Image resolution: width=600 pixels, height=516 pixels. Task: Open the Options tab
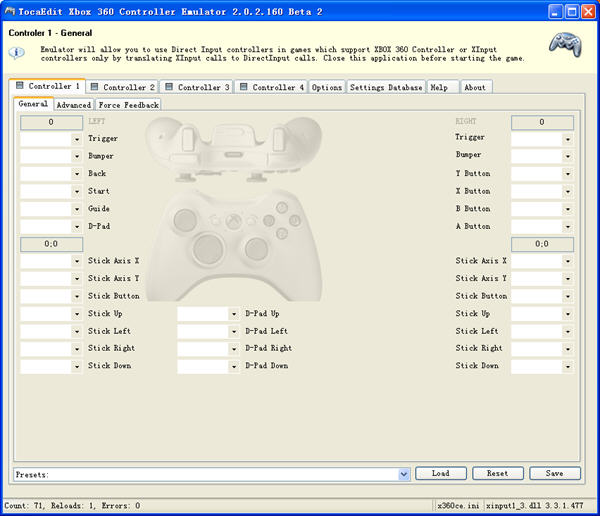327,87
